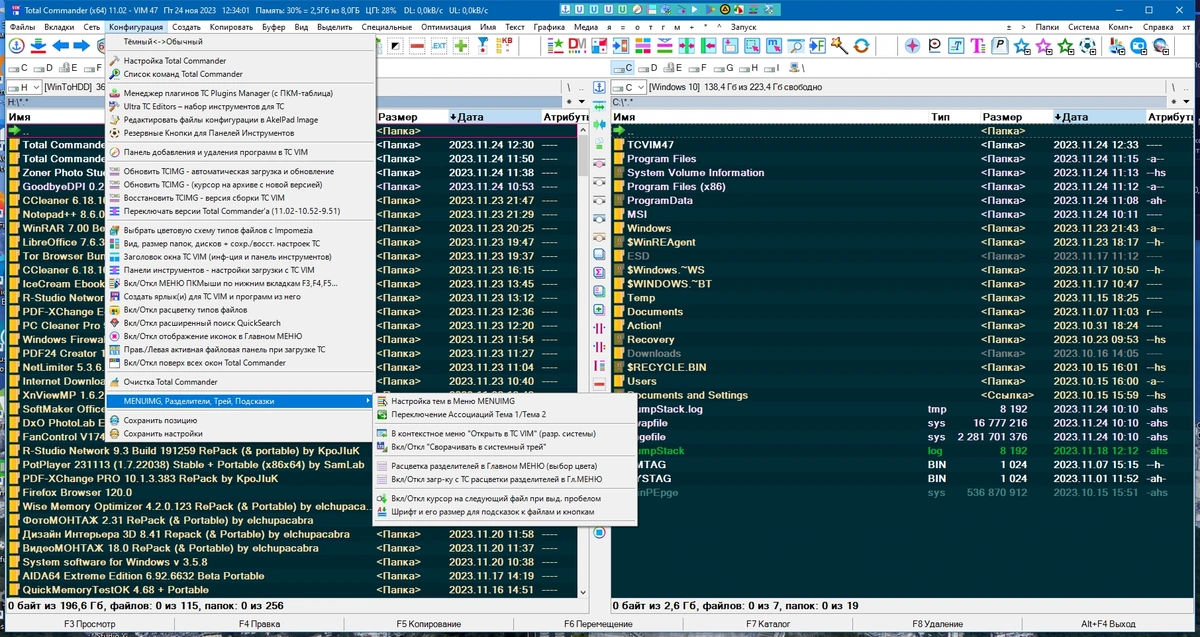This screenshot has height=637, width=1200.
Task: Click the blue camera toolbar icon
Action: tap(1138, 45)
